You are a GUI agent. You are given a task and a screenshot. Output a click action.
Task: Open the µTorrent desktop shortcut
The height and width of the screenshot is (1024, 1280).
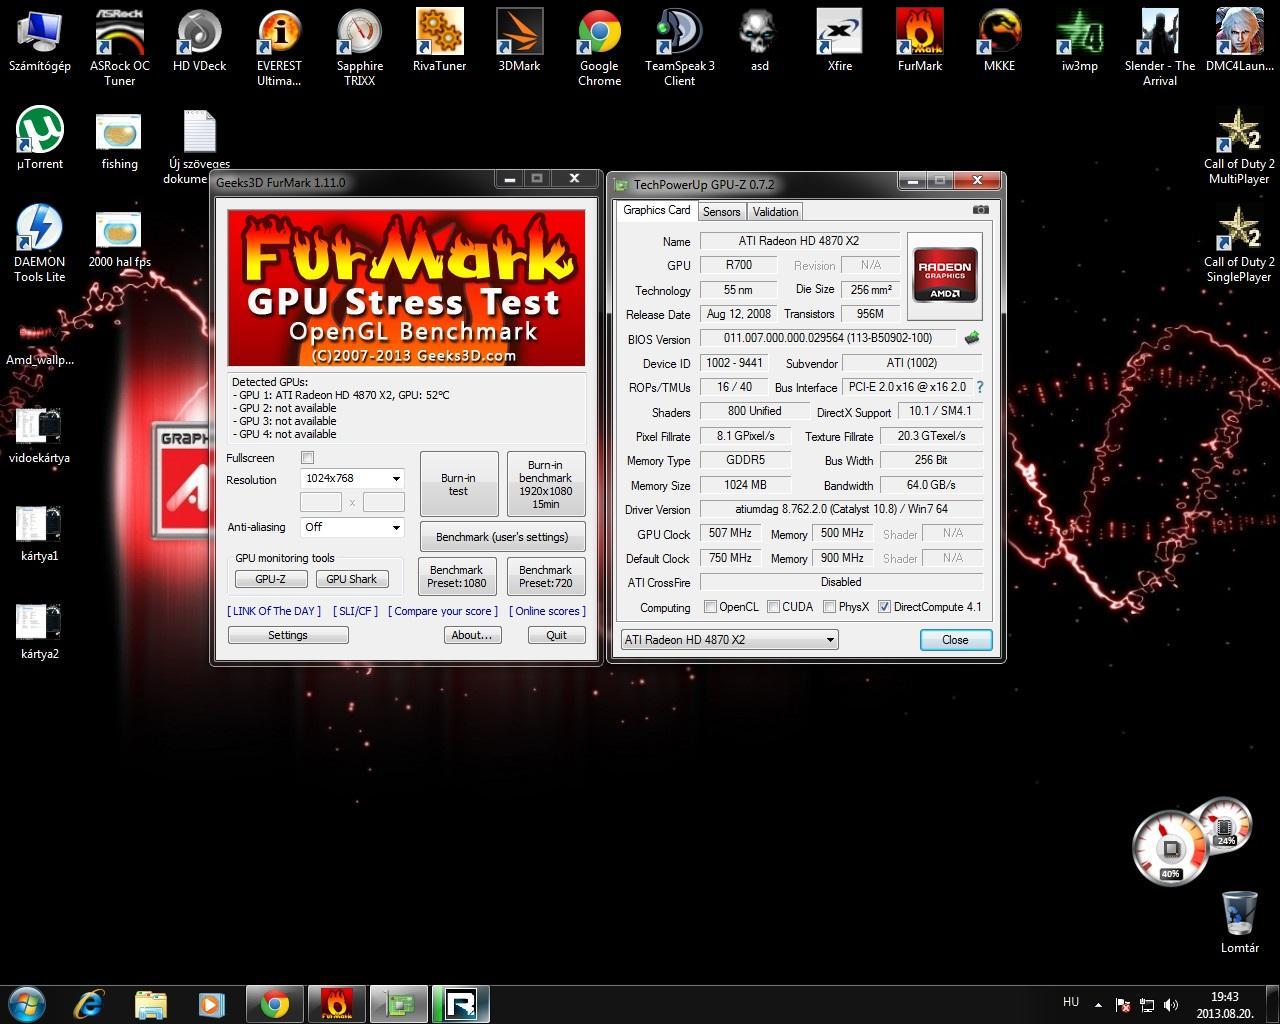[x=39, y=140]
